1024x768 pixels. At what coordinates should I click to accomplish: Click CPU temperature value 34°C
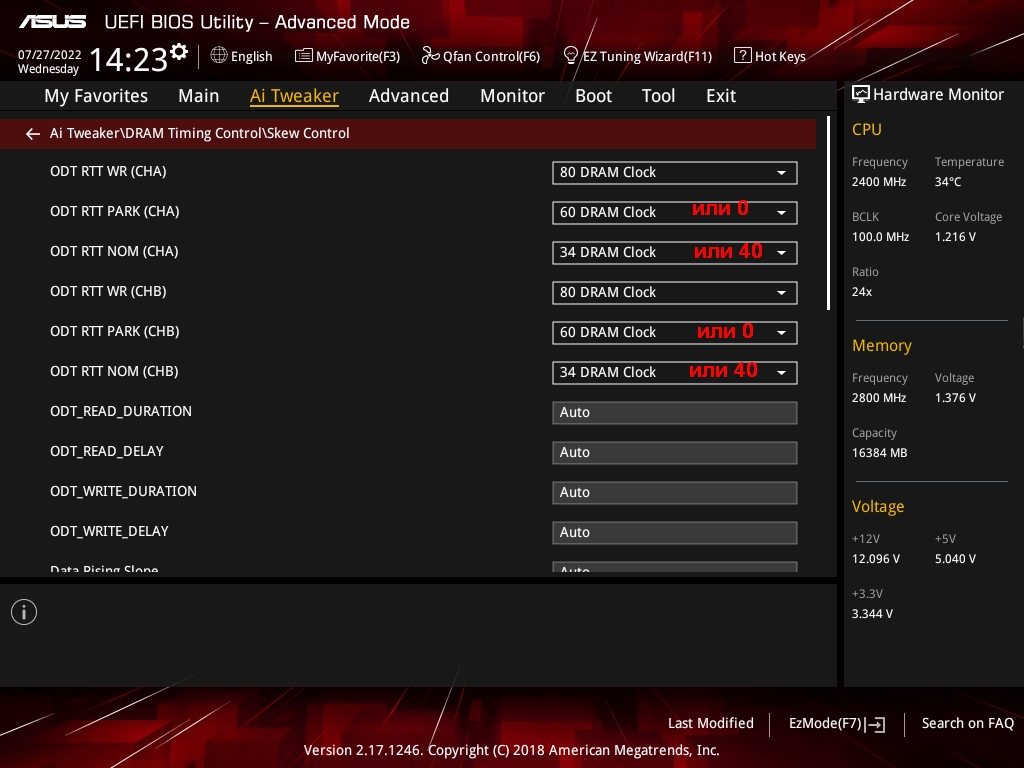948,182
